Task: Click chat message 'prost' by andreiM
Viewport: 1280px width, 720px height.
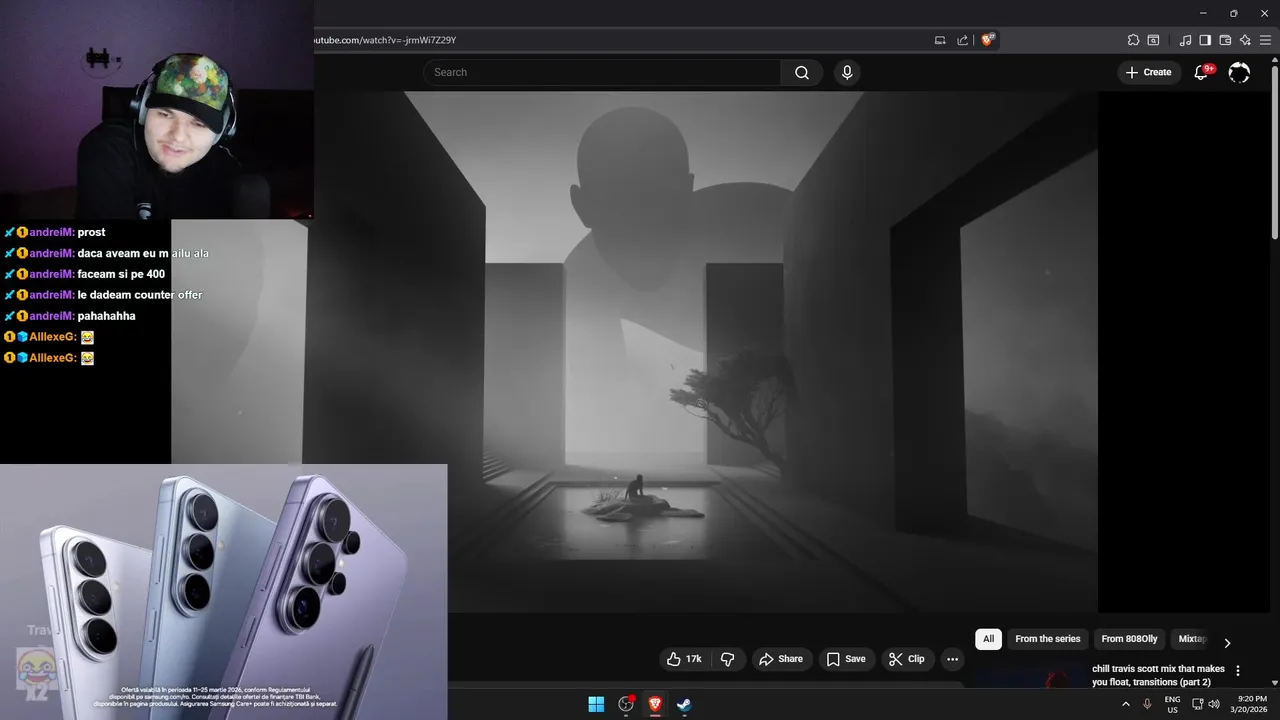Action: (91, 232)
